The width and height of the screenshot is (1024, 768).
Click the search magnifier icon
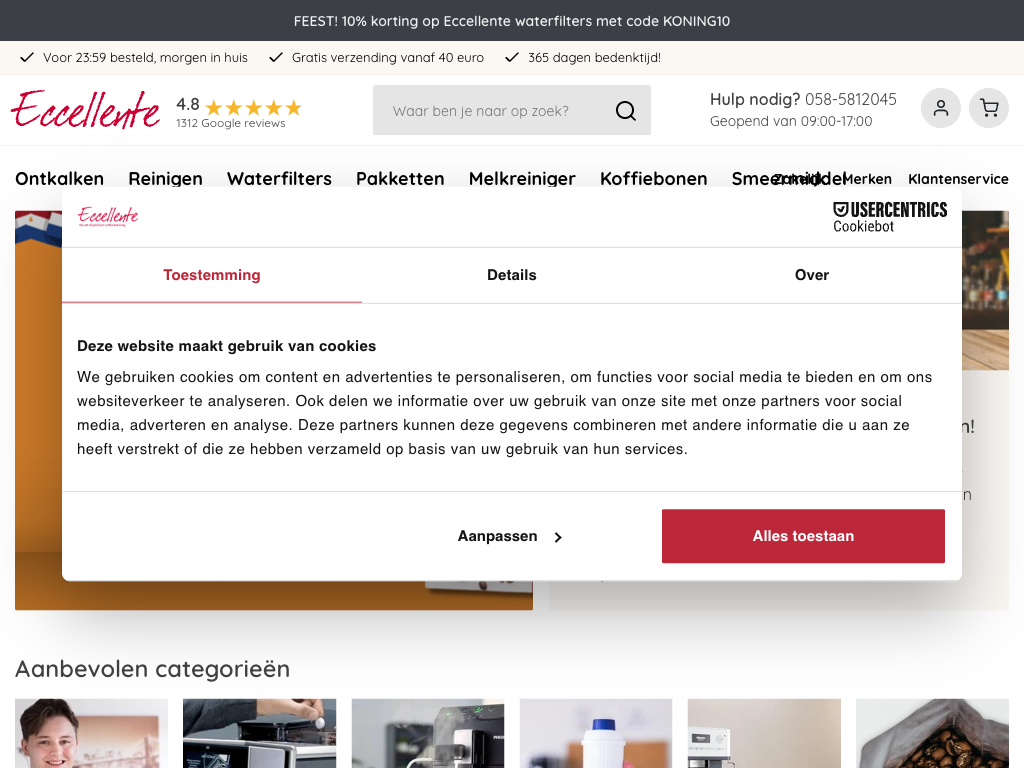(625, 110)
